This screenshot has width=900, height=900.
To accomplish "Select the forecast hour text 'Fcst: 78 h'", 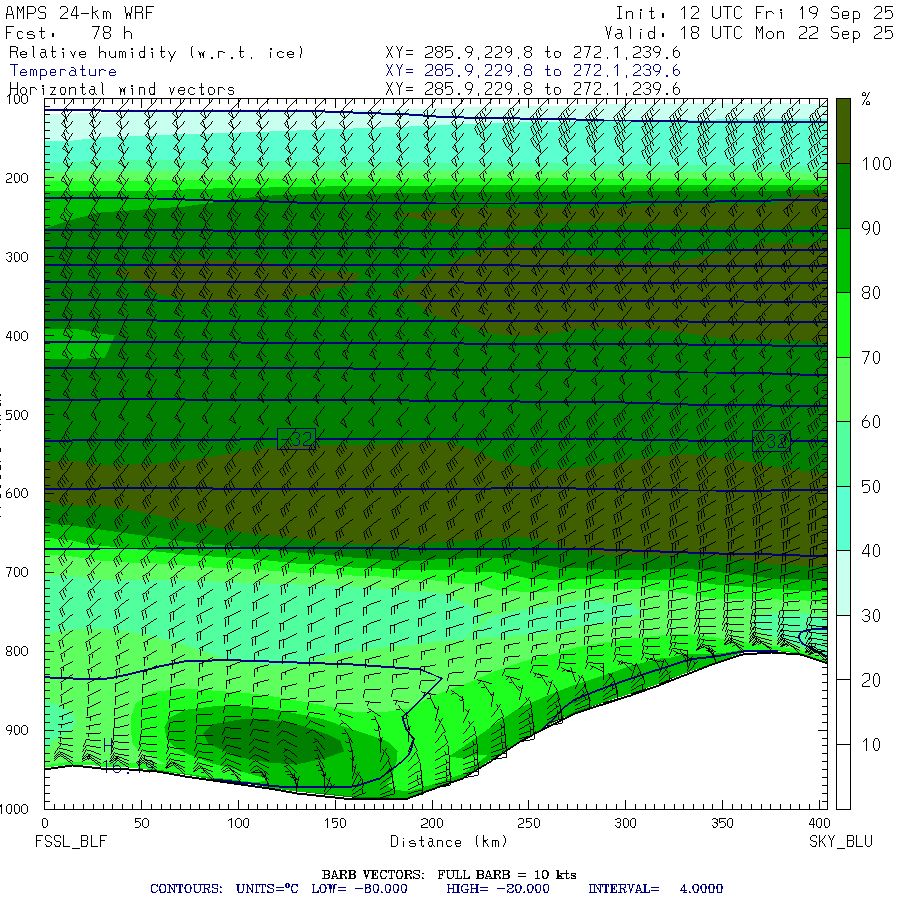I will [x=69, y=33].
